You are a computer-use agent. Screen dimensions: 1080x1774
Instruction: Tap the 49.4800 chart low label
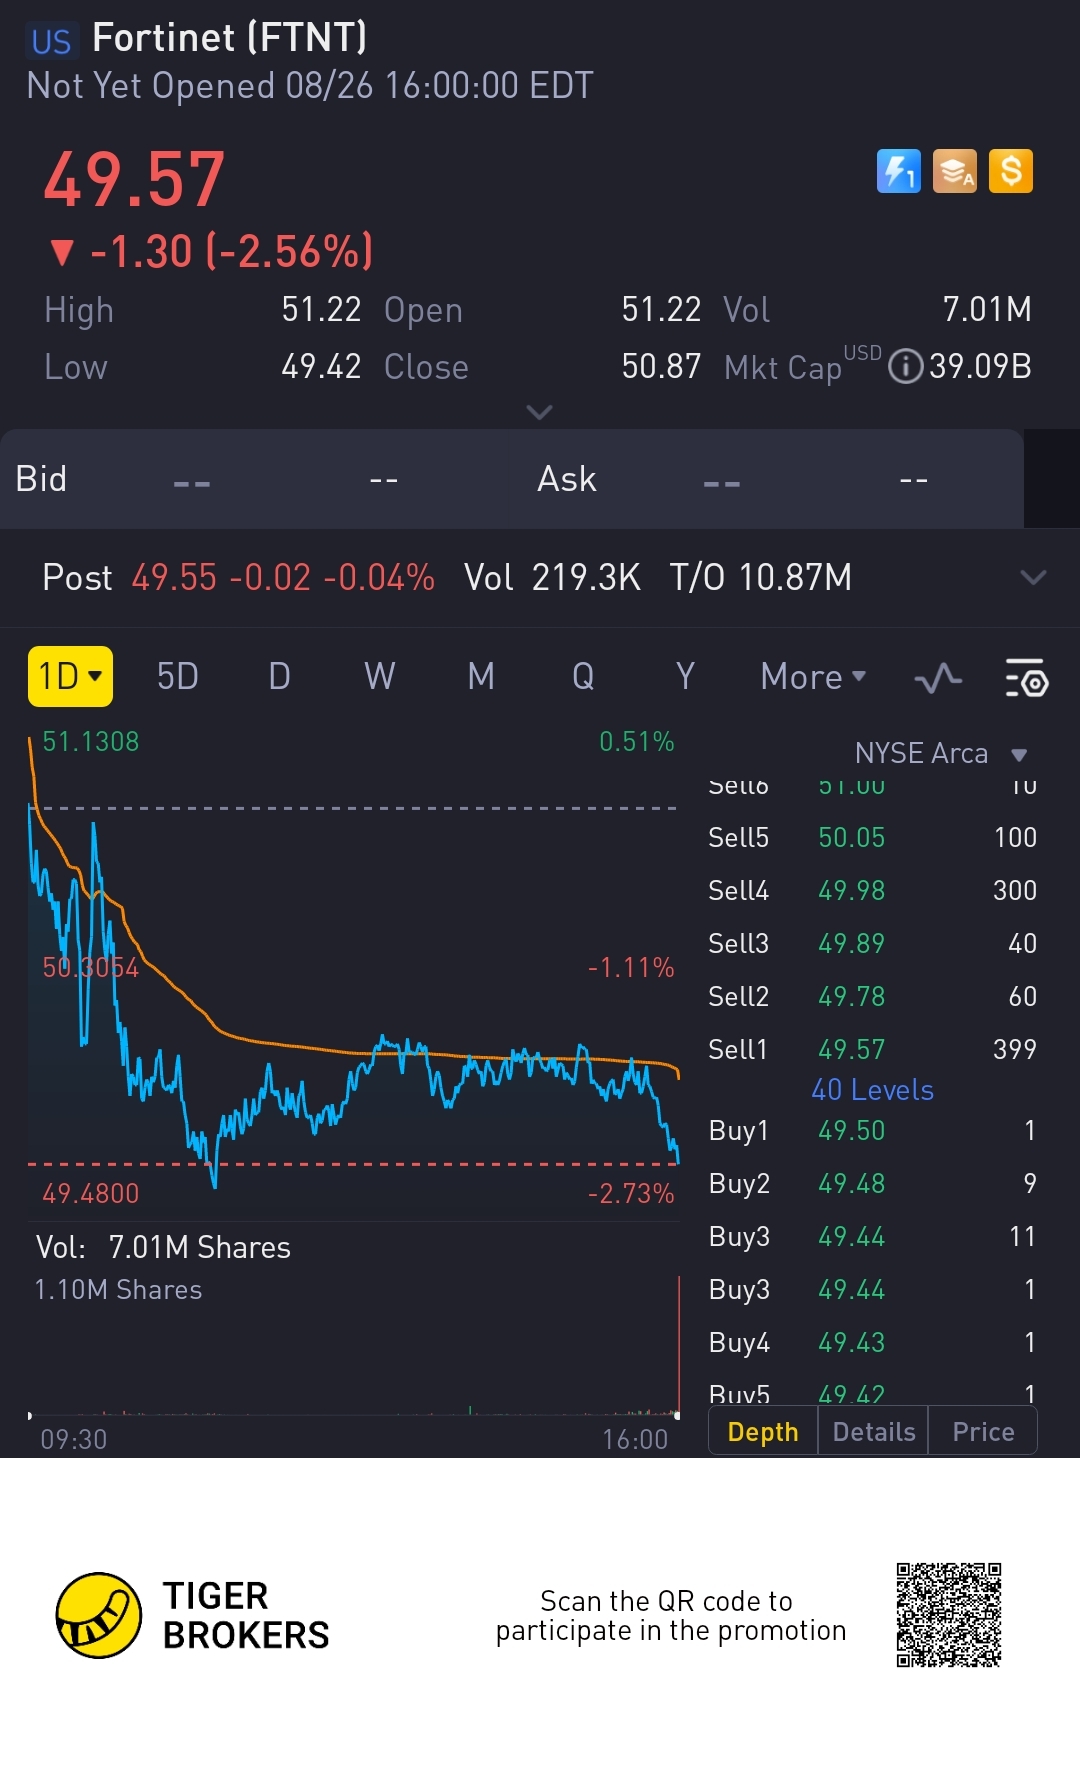point(91,1193)
